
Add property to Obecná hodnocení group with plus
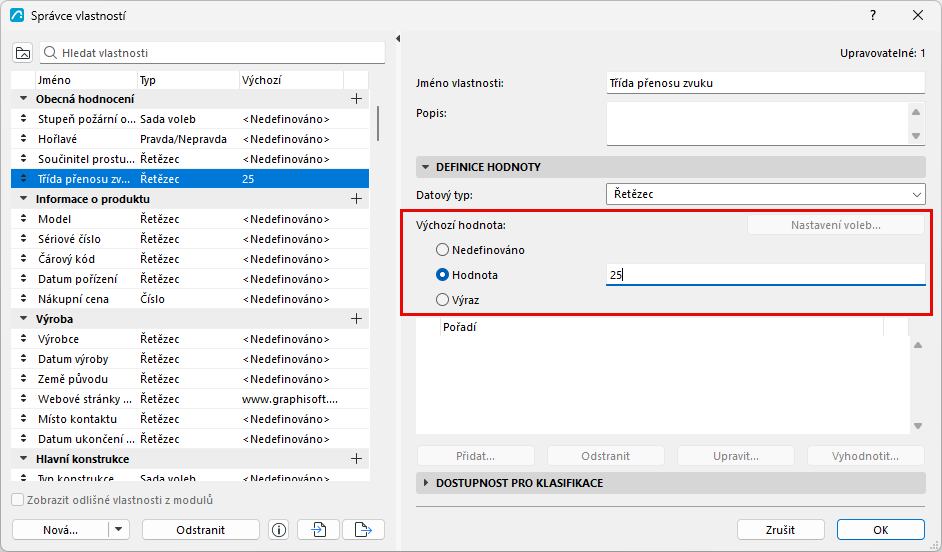point(356,99)
